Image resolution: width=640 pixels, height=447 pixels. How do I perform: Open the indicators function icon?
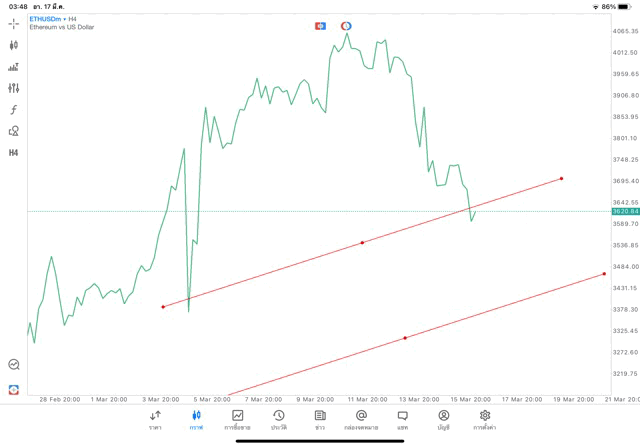[x=14, y=109]
